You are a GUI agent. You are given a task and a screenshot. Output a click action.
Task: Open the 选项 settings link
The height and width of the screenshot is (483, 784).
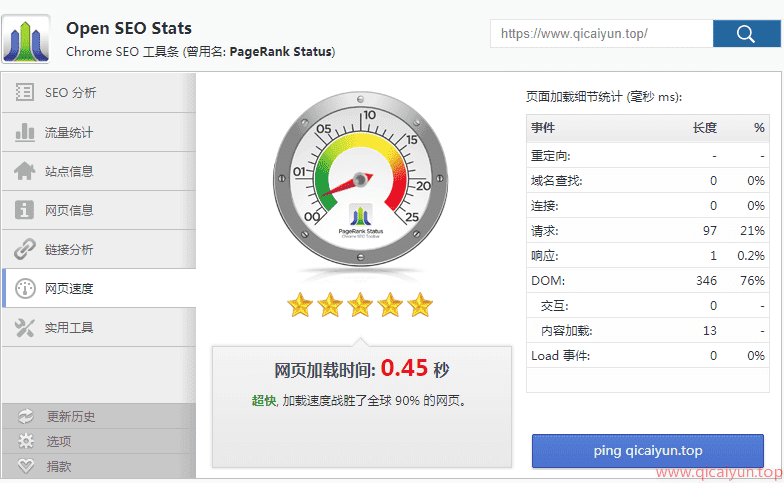[x=98, y=441]
